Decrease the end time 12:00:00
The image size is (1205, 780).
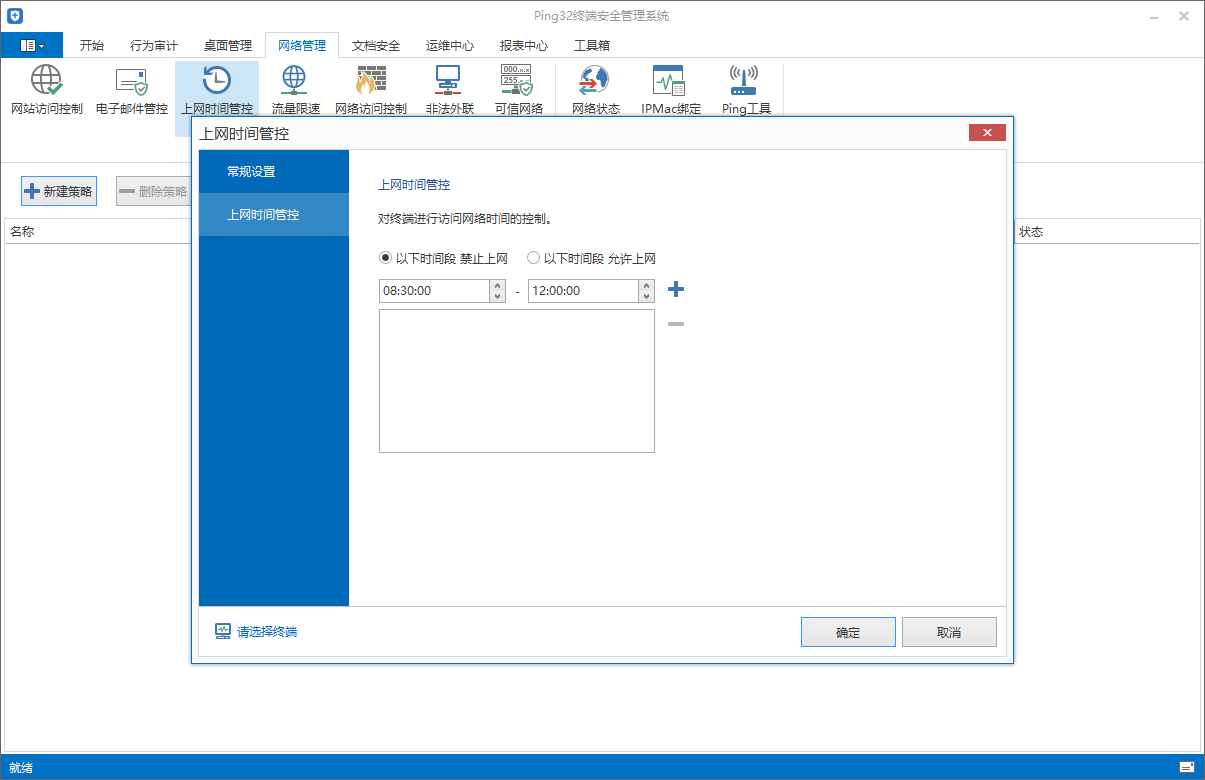[647, 296]
